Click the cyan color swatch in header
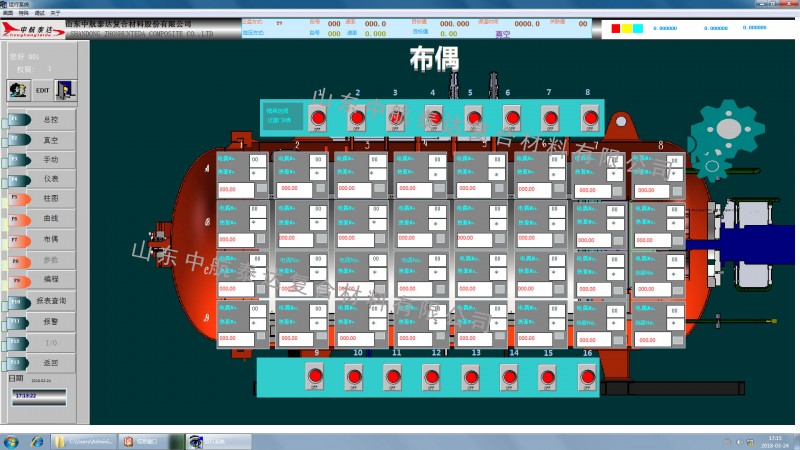The height and width of the screenshot is (450, 800). coord(638,29)
